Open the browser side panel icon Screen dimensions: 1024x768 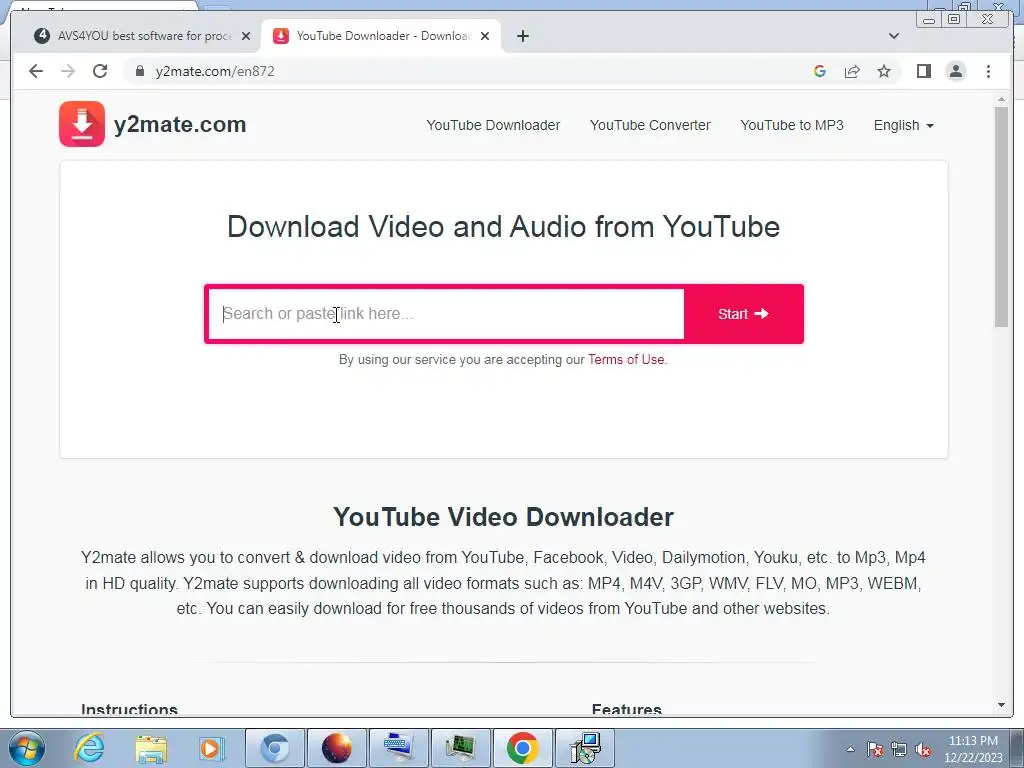(x=923, y=71)
